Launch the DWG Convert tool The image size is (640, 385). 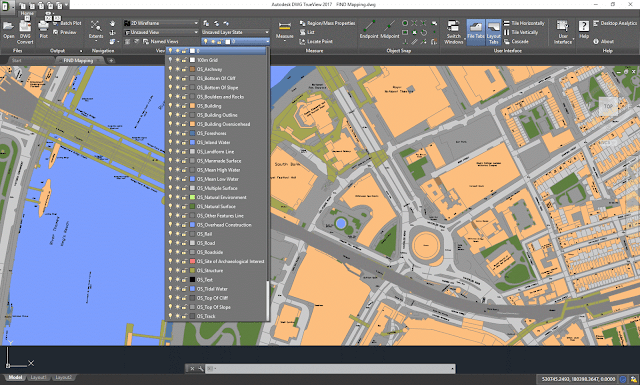[25, 32]
